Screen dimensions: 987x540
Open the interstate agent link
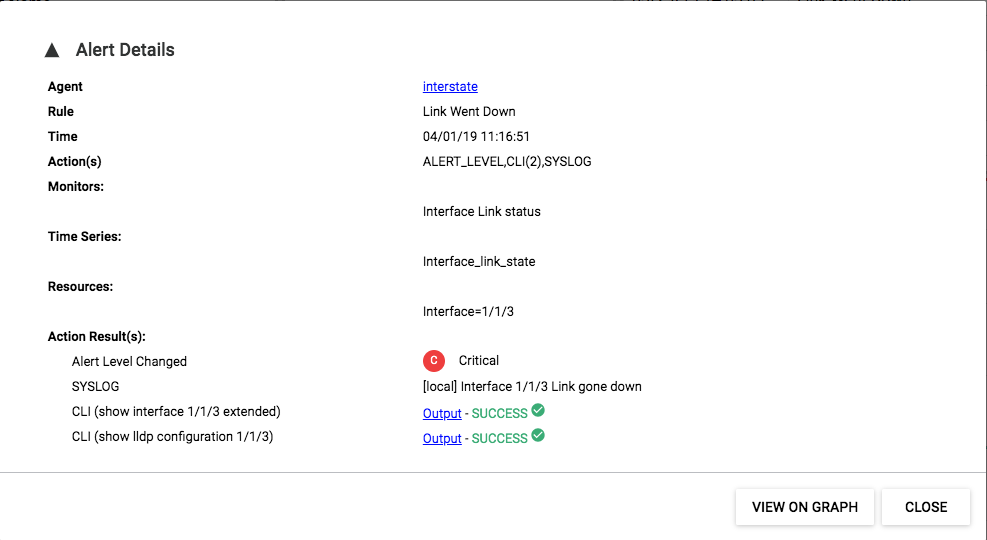coord(450,86)
